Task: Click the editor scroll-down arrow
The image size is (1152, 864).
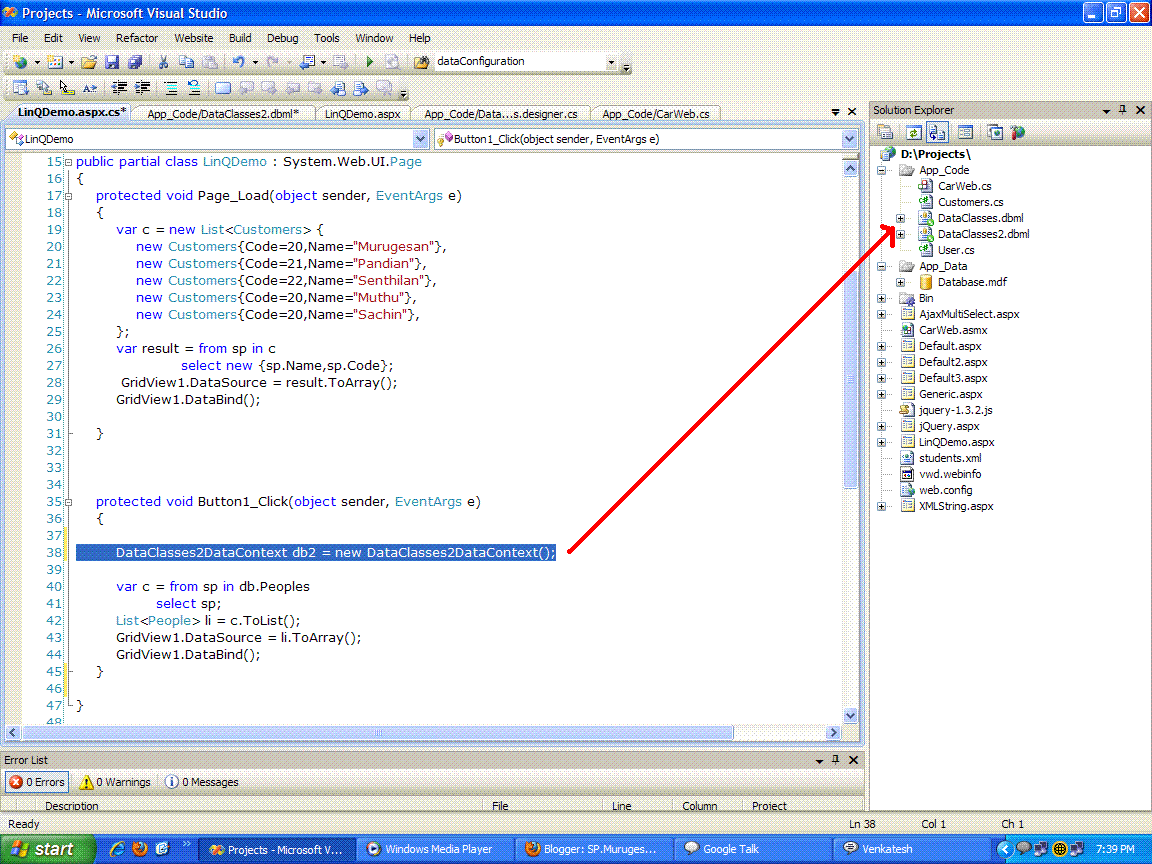Action: pyautogui.click(x=850, y=715)
